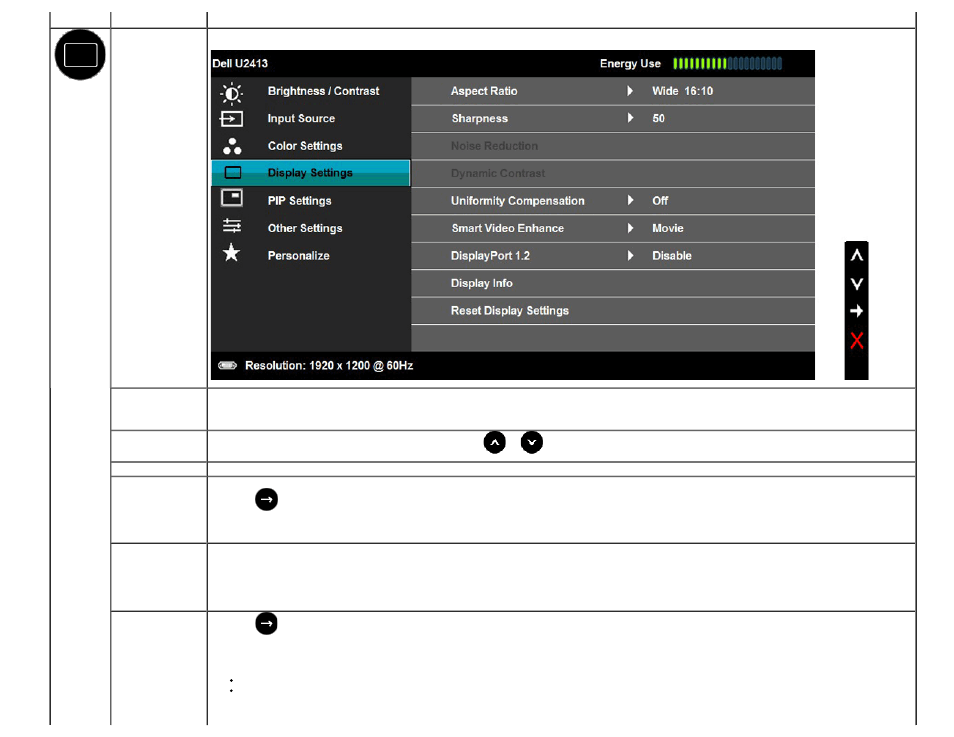Expand the Aspect Ratio option arrow

[630, 91]
